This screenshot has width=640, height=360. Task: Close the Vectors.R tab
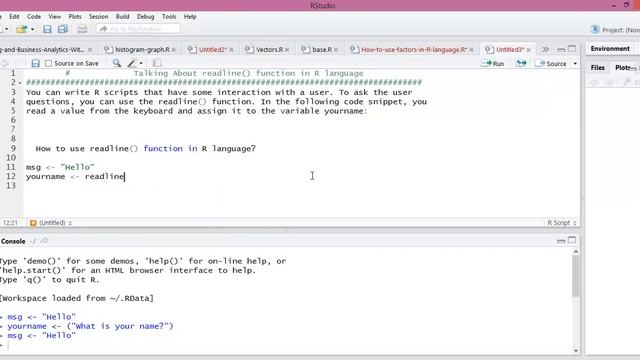[287, 50]
